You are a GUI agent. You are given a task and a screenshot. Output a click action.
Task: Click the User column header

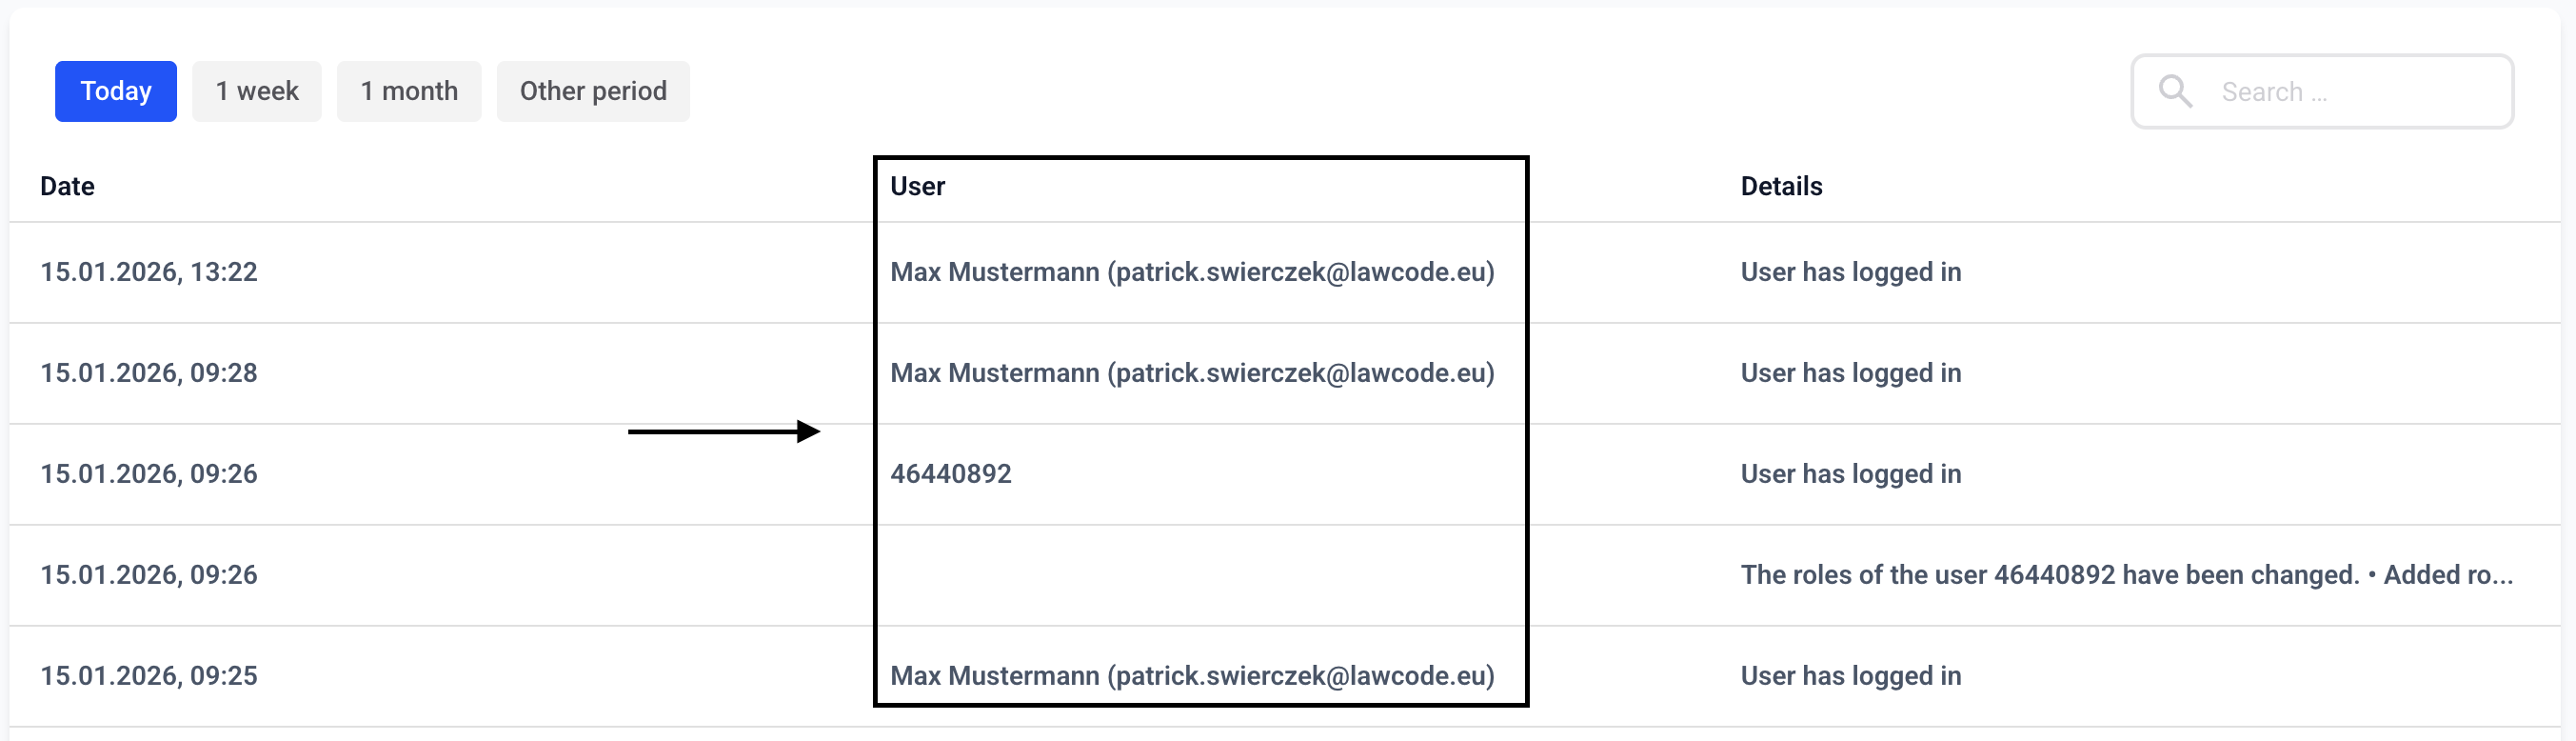tap(917, 186)
